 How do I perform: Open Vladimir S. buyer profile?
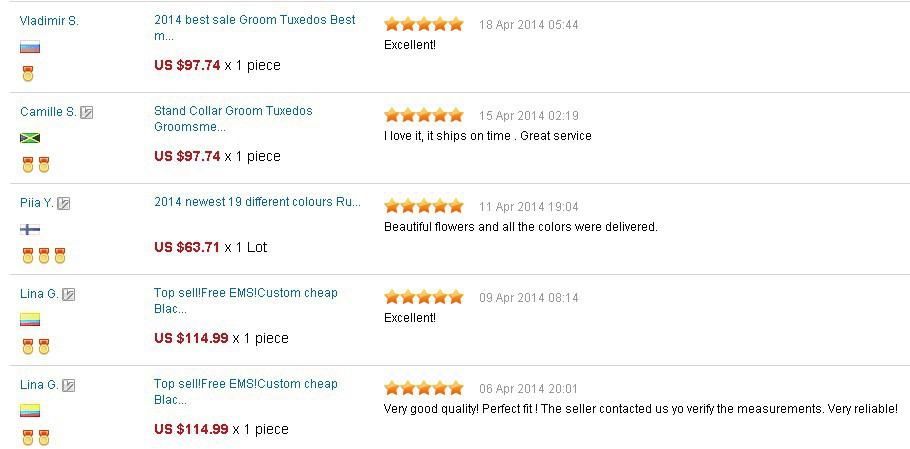click(x=49, y=21)
